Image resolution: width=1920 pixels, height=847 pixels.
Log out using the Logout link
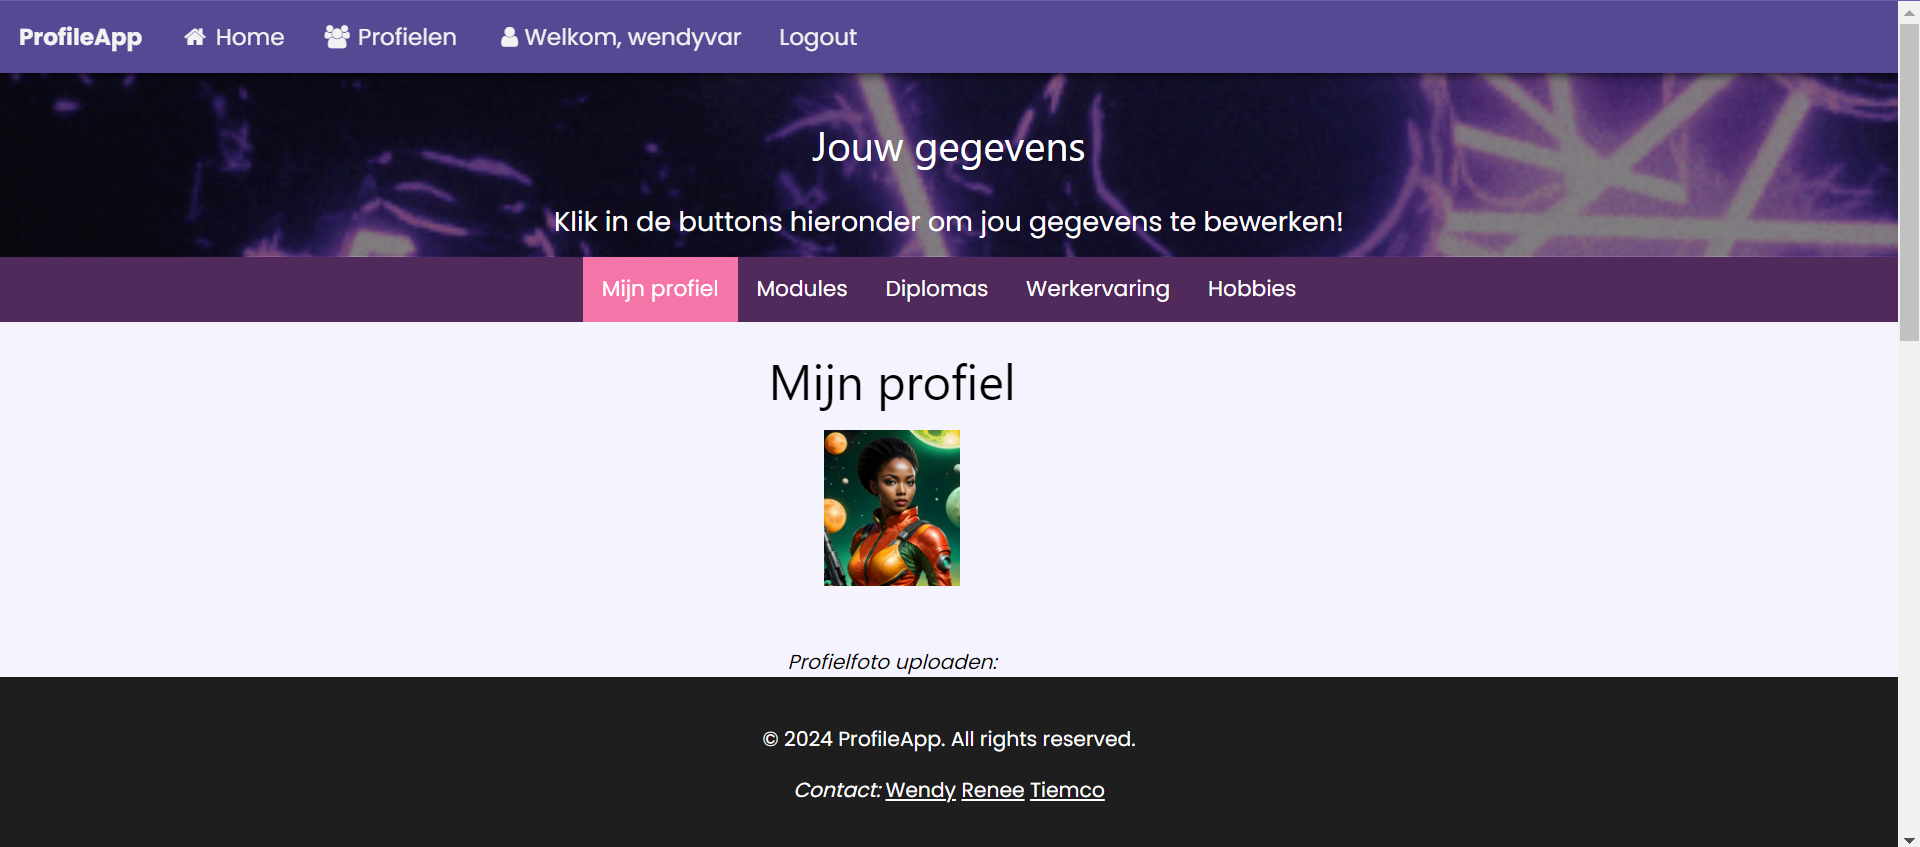(x=818, y=37)
